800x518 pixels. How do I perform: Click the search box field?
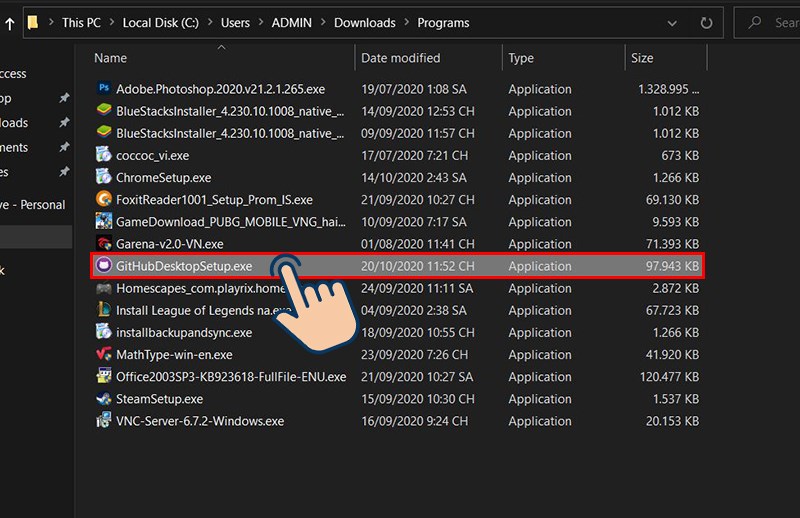pos(767,23)
